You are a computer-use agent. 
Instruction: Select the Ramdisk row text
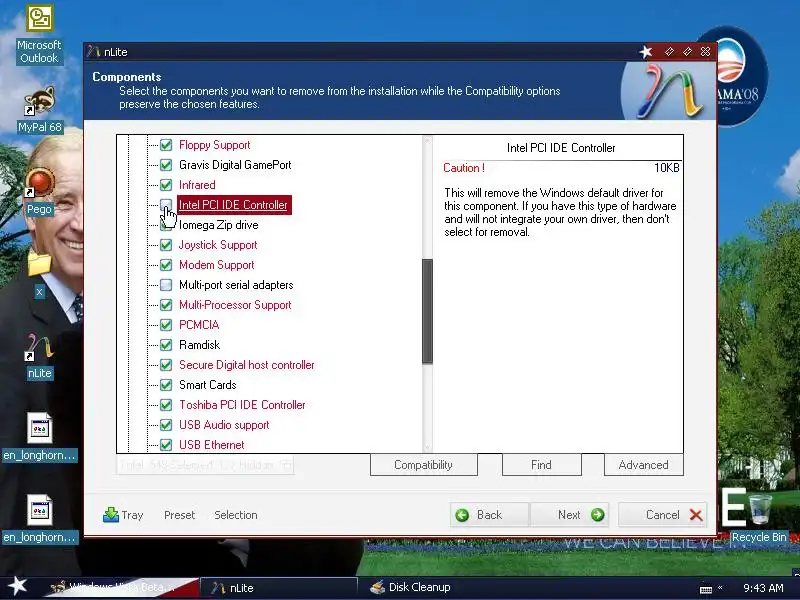tap(199, 345)
